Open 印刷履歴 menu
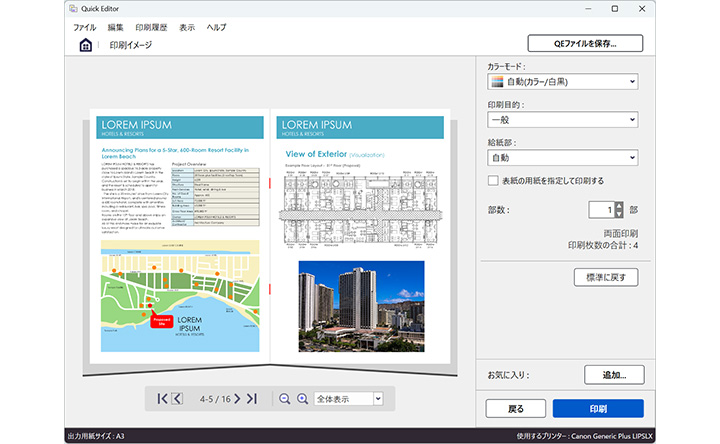720x444 pixels. 151,28
